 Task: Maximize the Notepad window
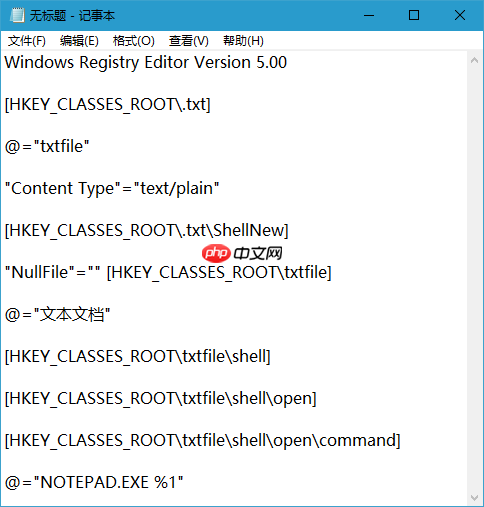pyautogui.click(x=414, y=15)
